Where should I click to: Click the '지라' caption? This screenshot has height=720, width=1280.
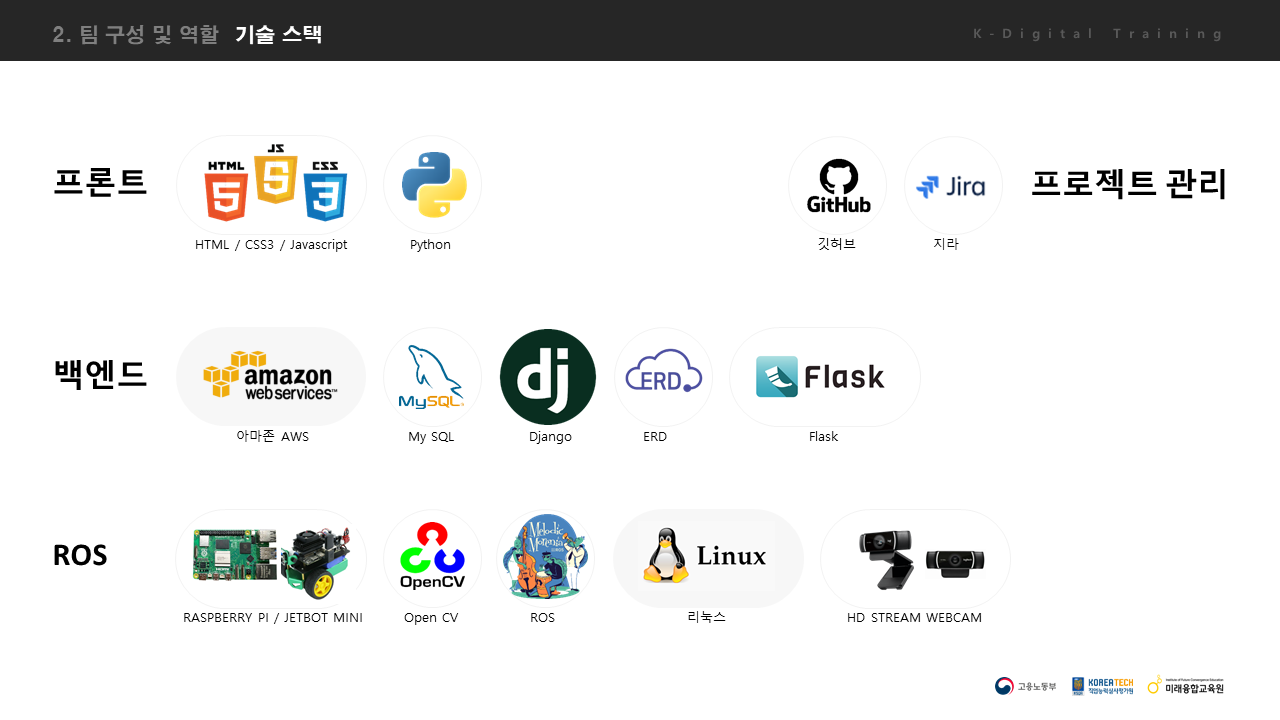point(946,243)
